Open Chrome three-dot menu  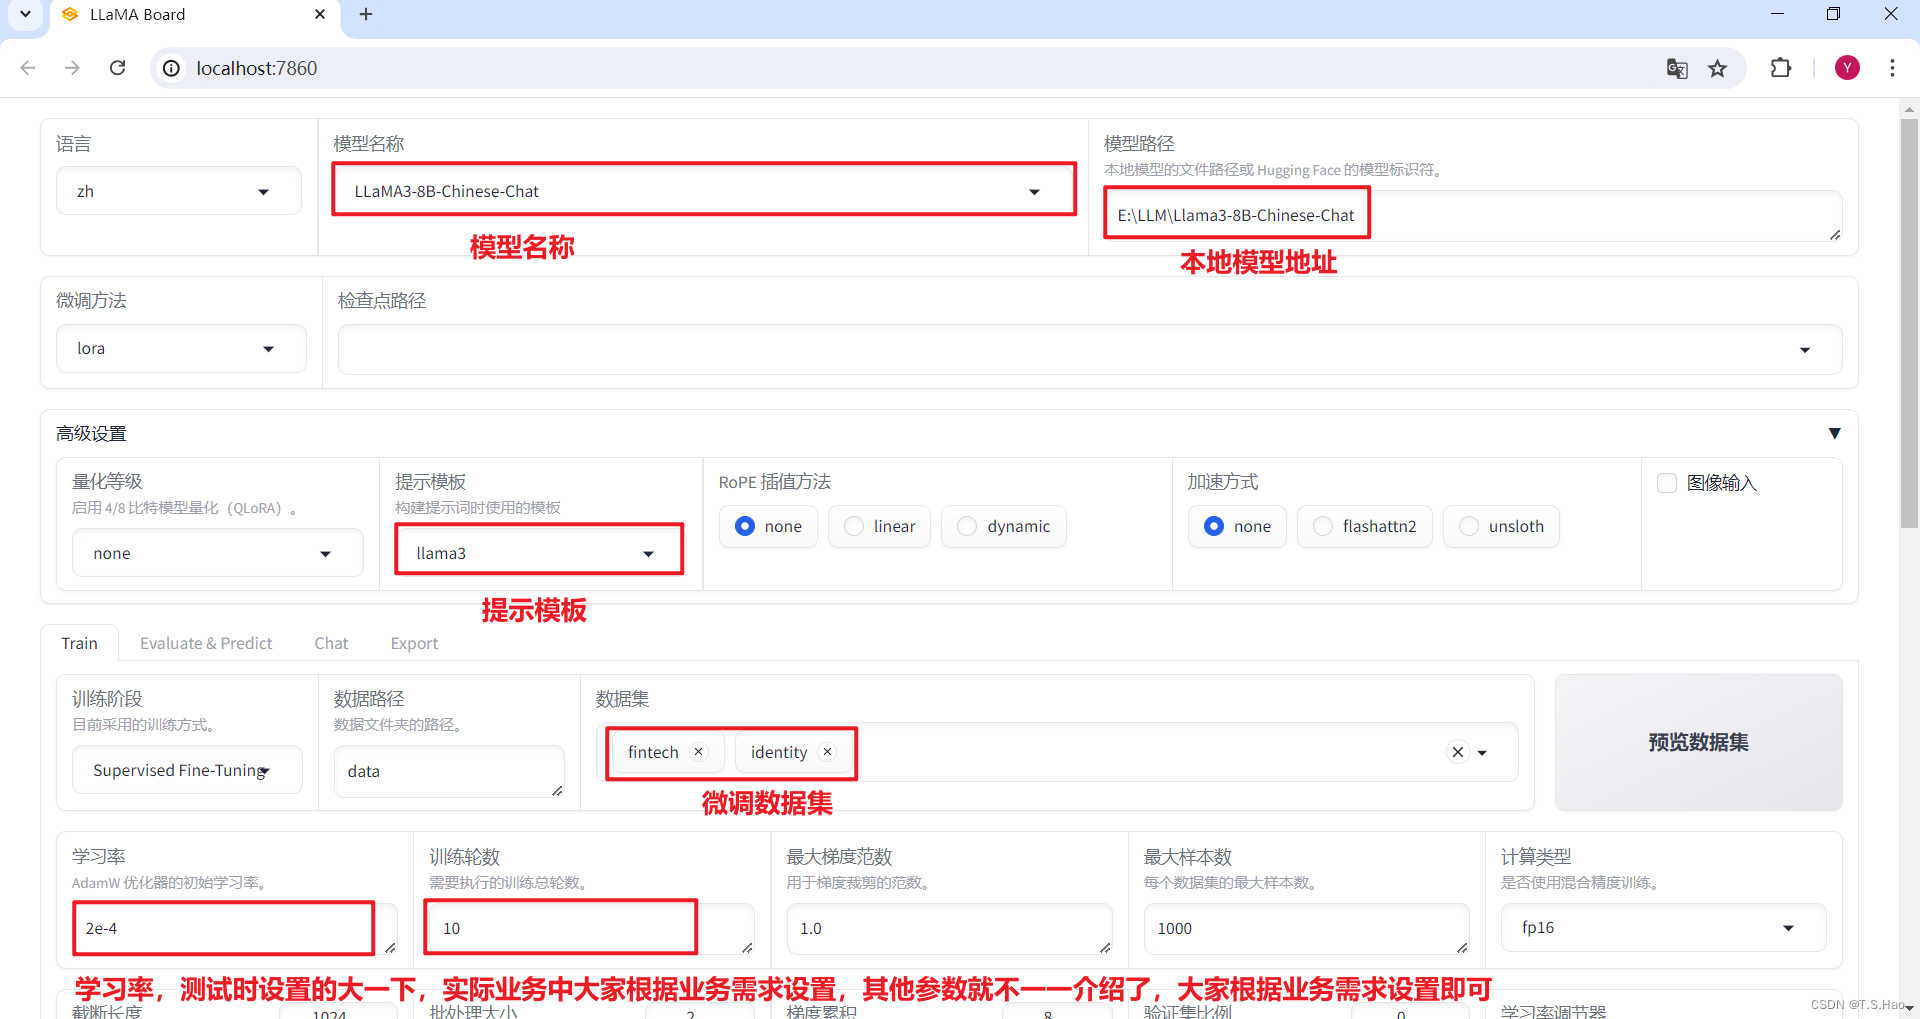[1892, 68]
